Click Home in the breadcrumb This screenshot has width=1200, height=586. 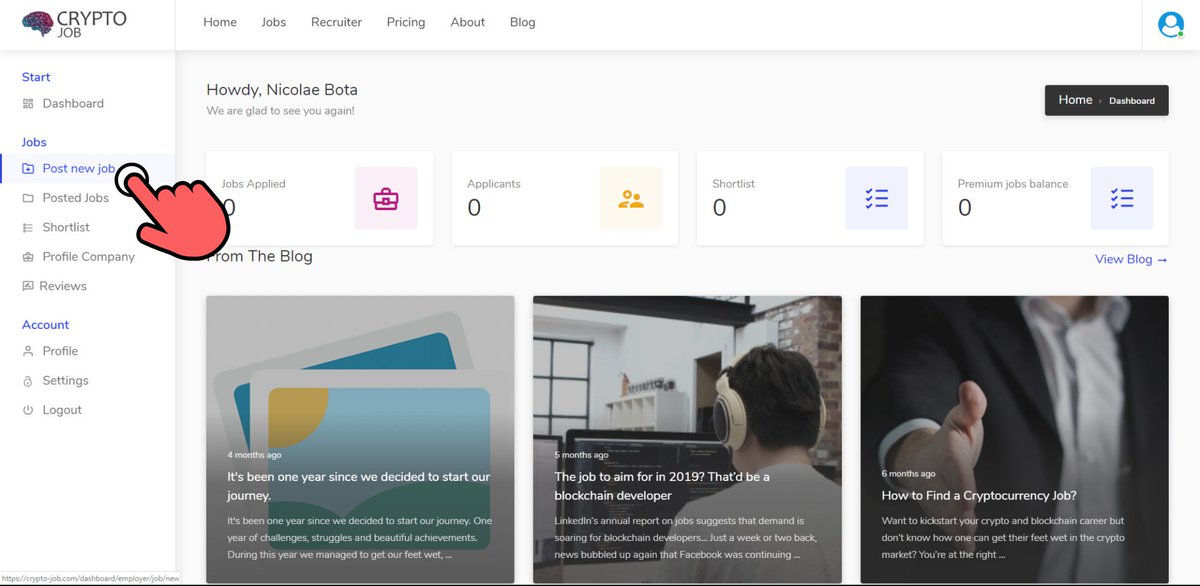click(1075, 100)
